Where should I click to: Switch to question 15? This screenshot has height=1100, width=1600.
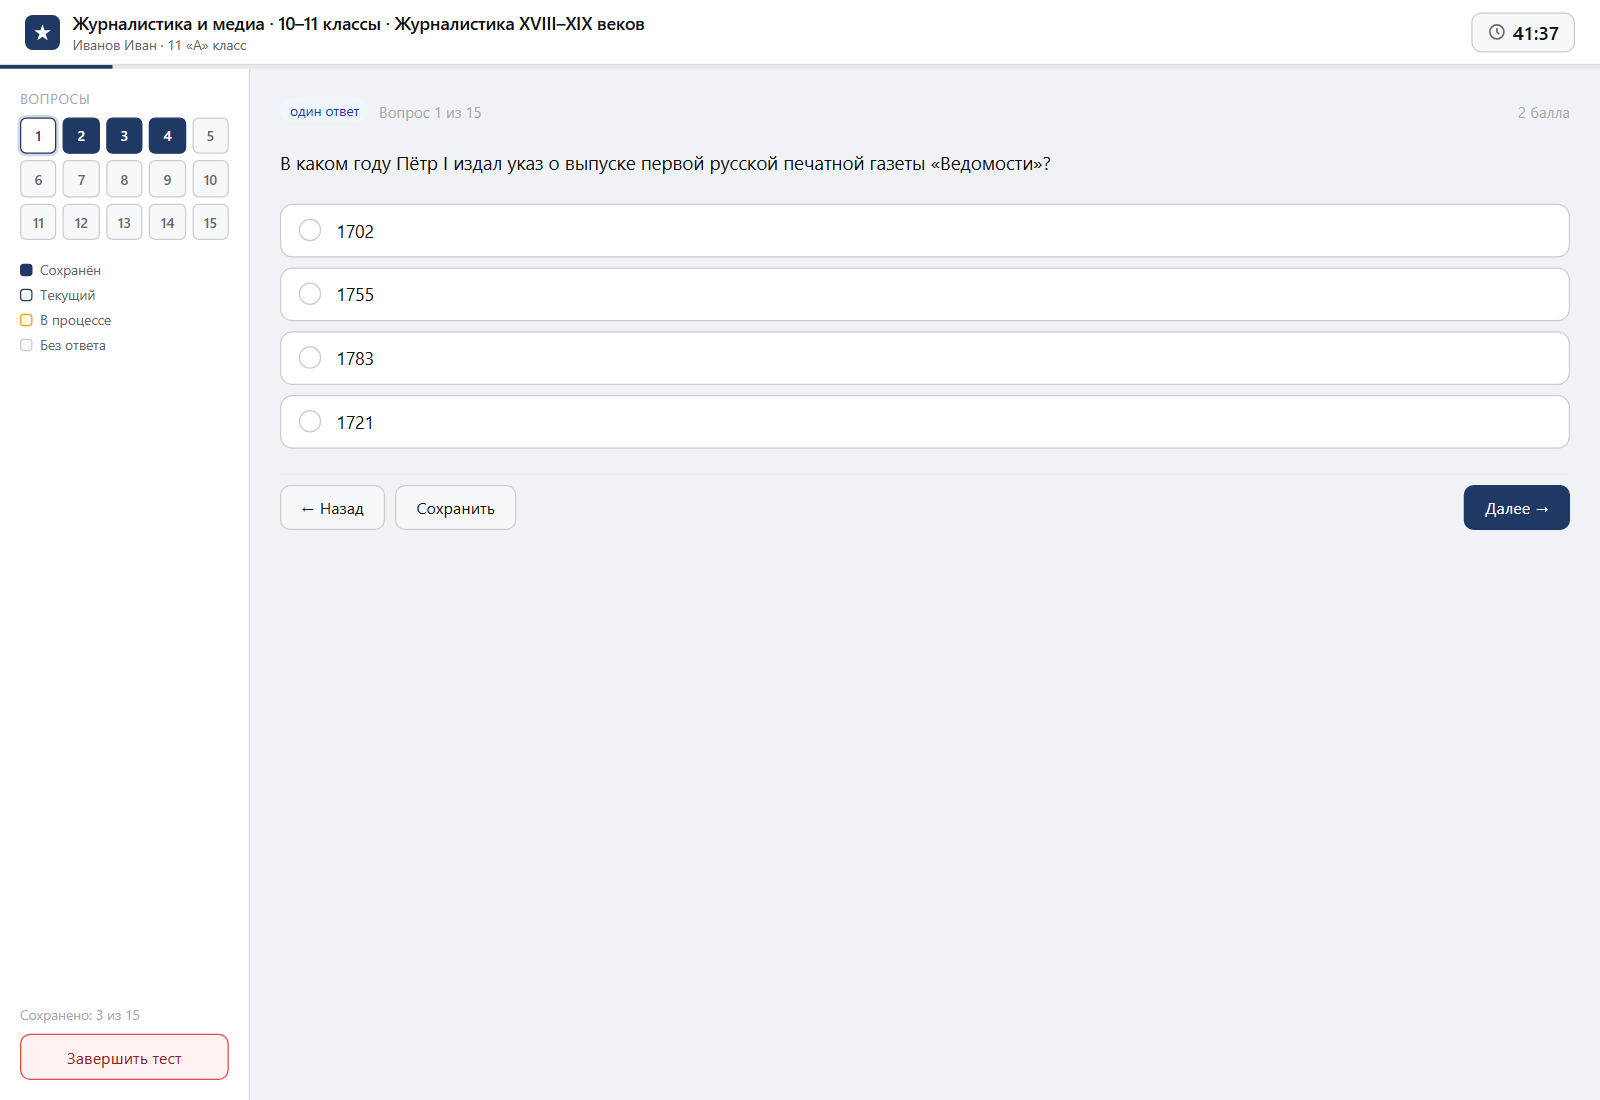click(210, 223)
